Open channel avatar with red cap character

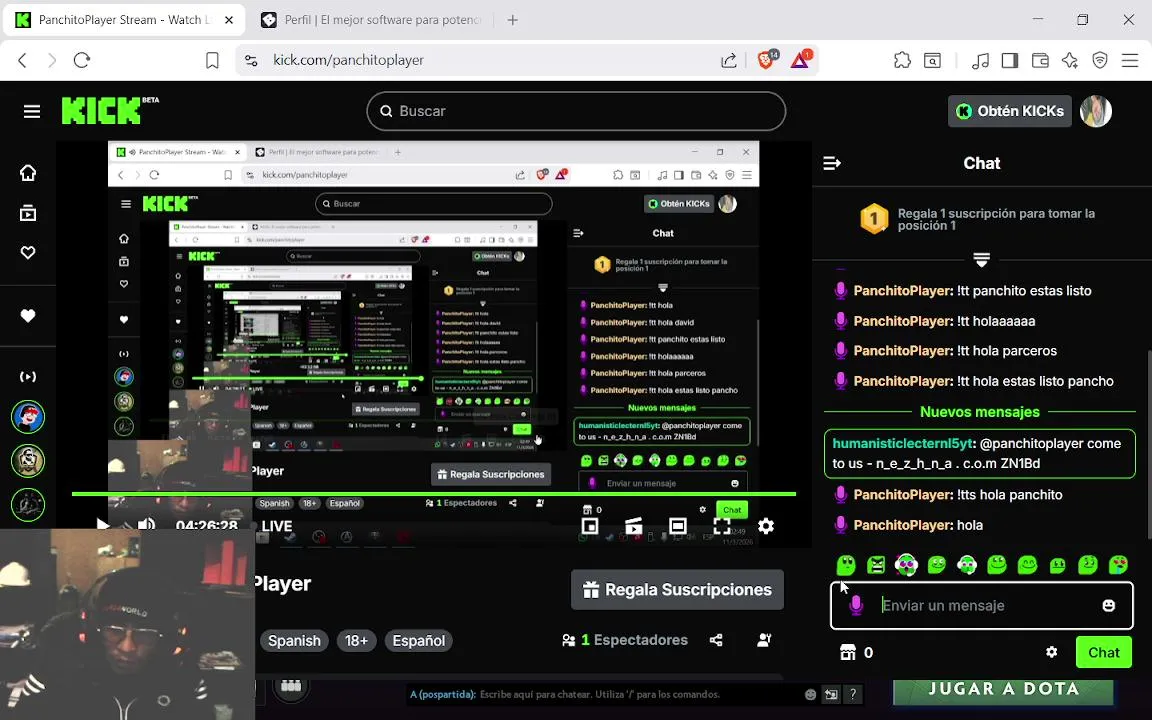click(28, 417)
